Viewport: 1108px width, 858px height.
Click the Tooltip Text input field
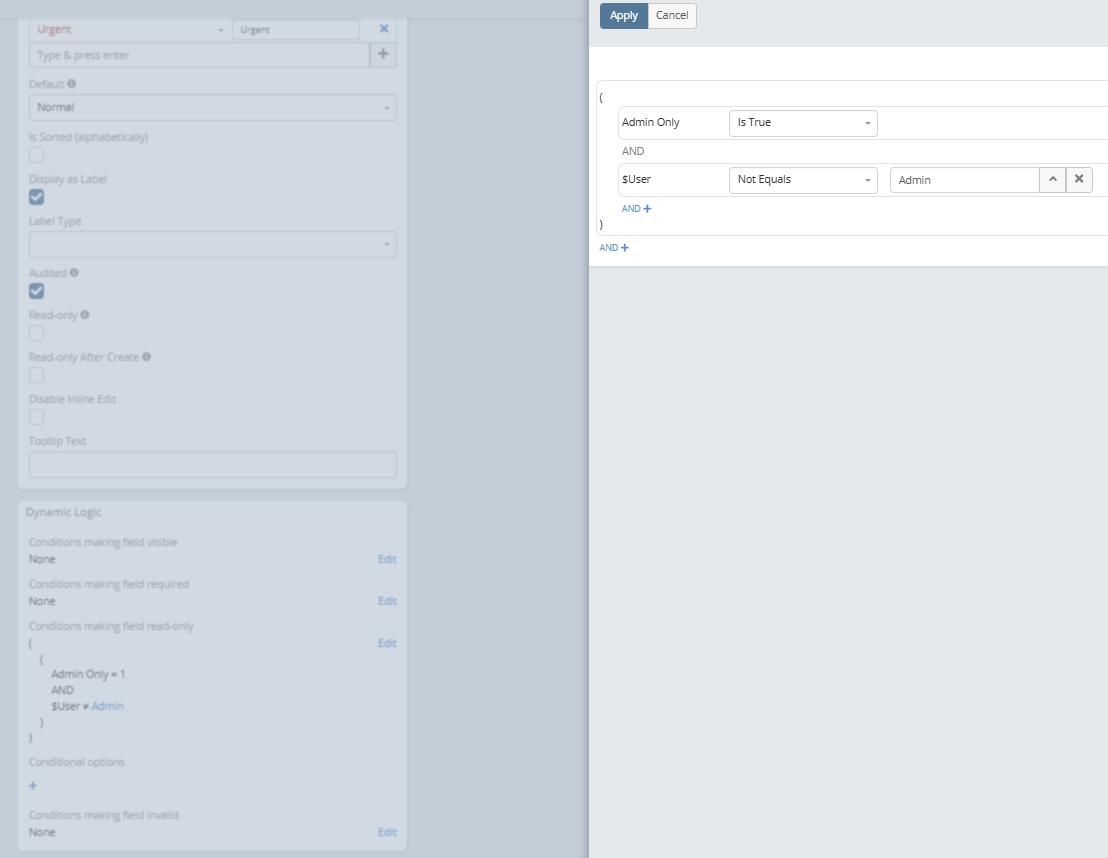(212, 465)
